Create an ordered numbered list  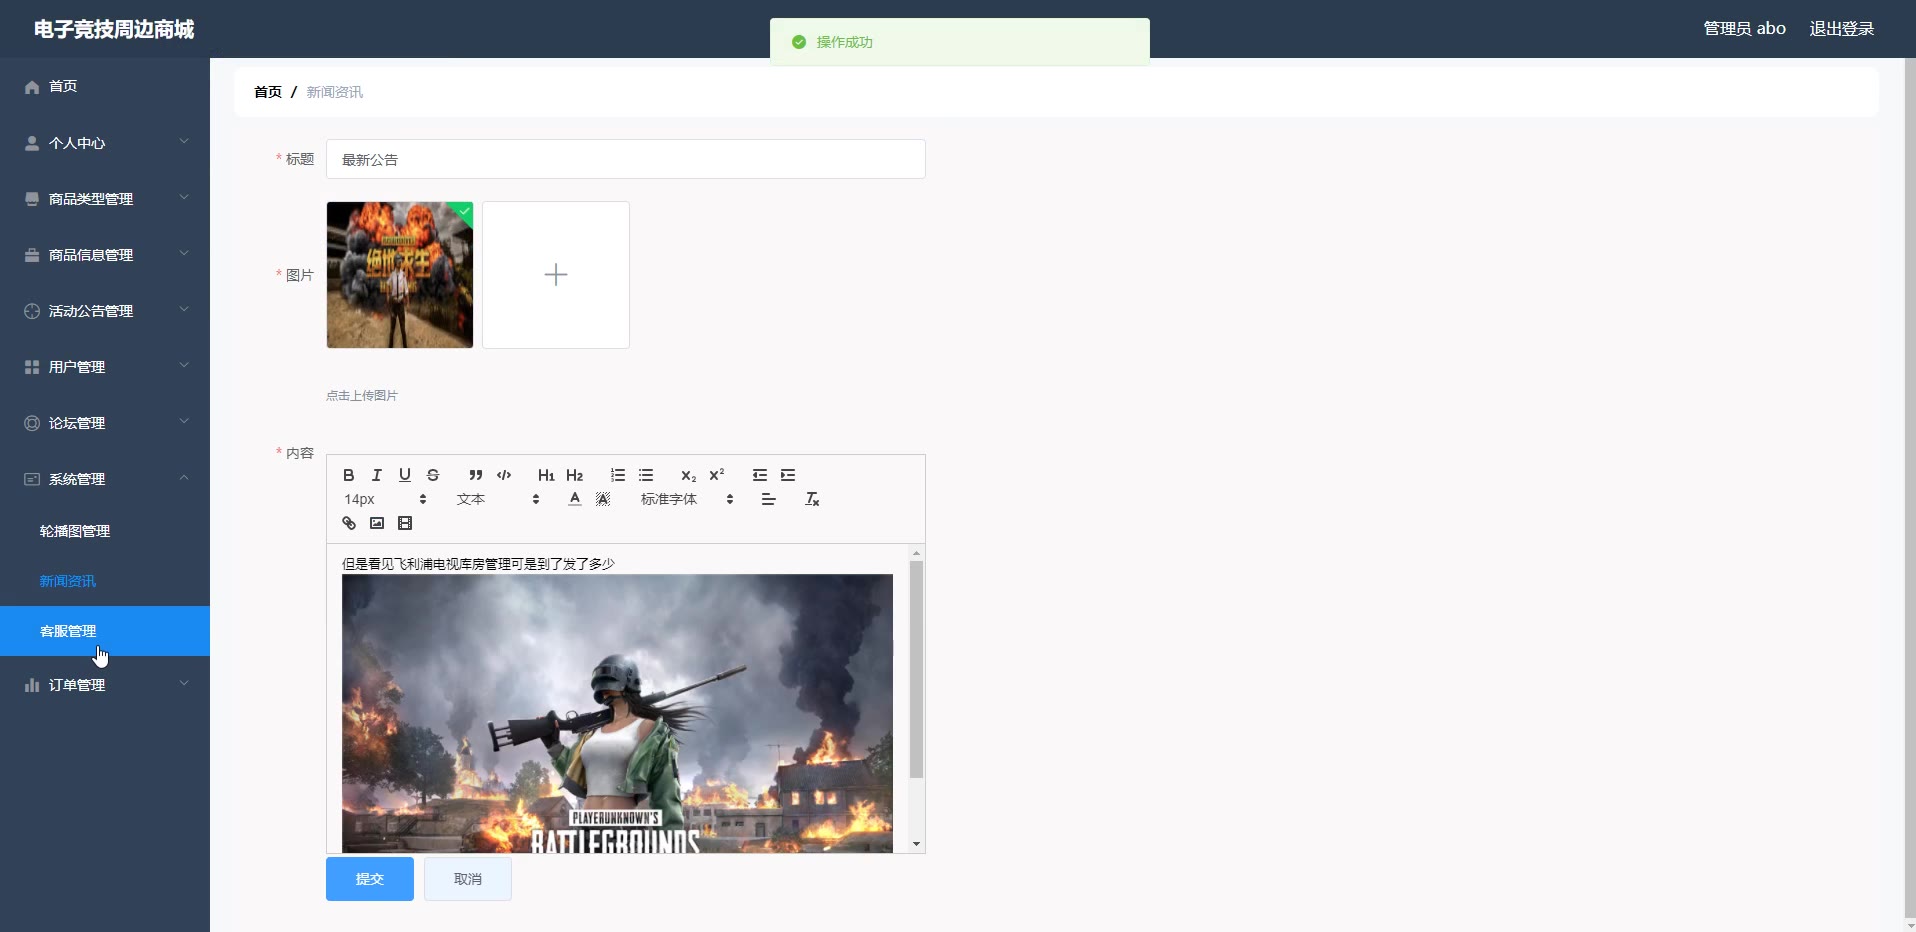pos(618,475)
